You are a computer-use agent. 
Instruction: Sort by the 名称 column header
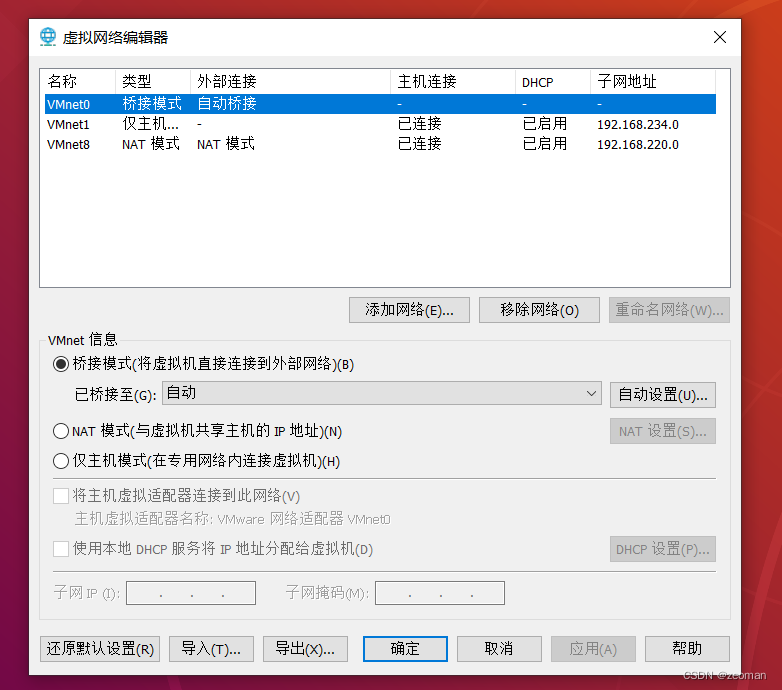point(78,81)
